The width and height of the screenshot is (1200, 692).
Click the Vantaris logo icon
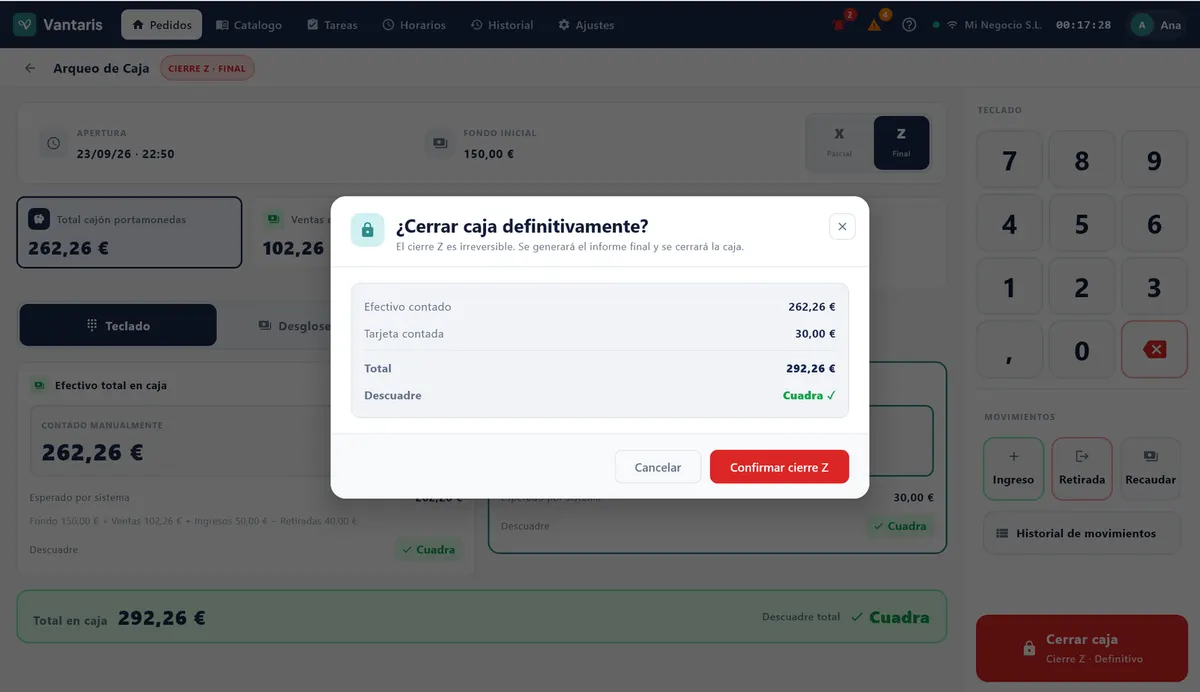[25, 25]
